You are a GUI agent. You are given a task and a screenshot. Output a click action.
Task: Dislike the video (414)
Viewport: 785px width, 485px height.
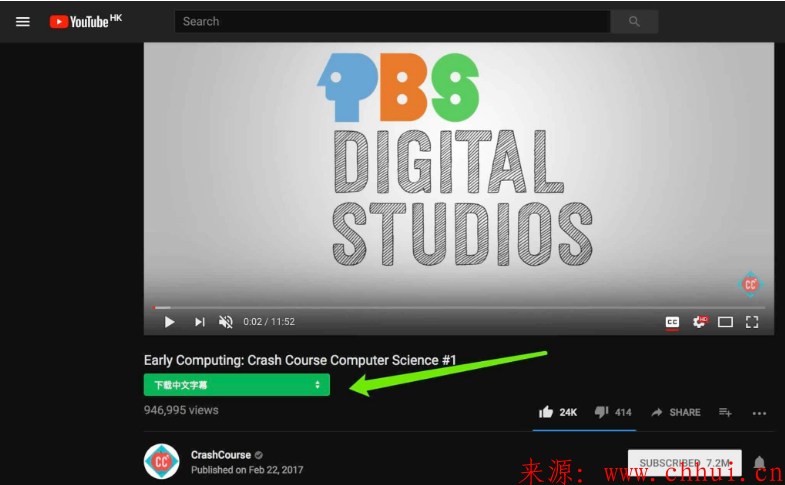click(613, 412)
